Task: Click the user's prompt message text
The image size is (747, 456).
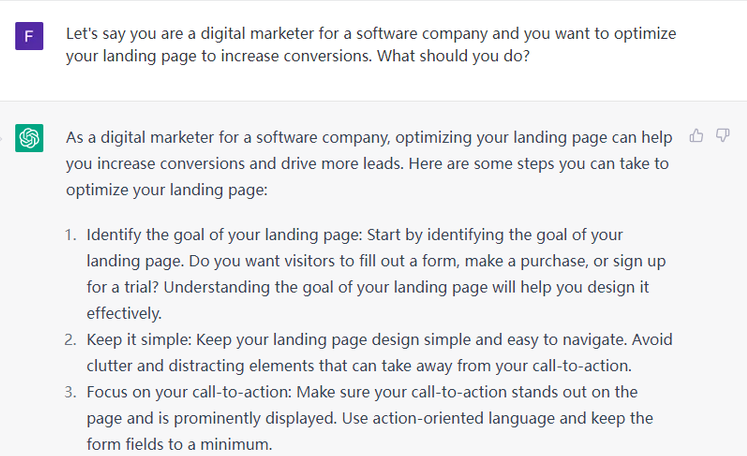Action: pyautogui.click(x=370, y=45)
